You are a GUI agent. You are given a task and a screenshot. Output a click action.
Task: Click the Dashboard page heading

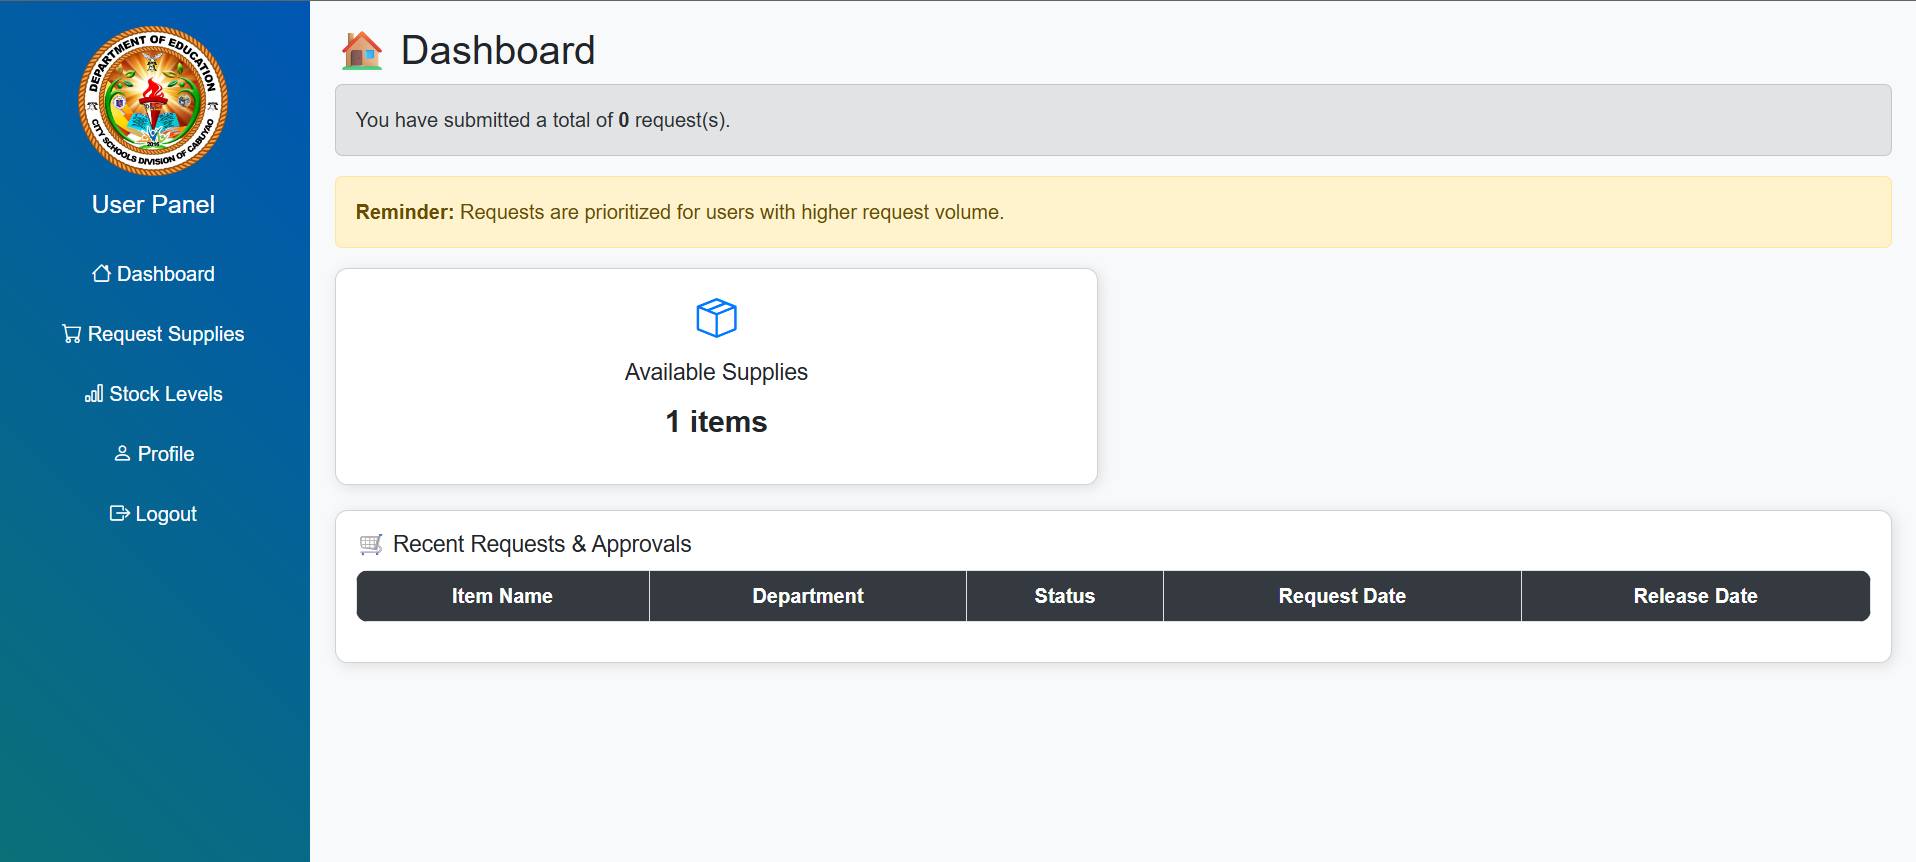[x=498, y=50]
